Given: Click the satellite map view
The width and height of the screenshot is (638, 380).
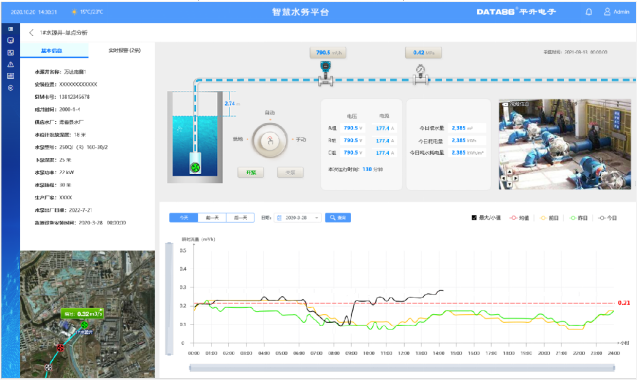Looking at the screenshot, I should click(x=87, y=314).
